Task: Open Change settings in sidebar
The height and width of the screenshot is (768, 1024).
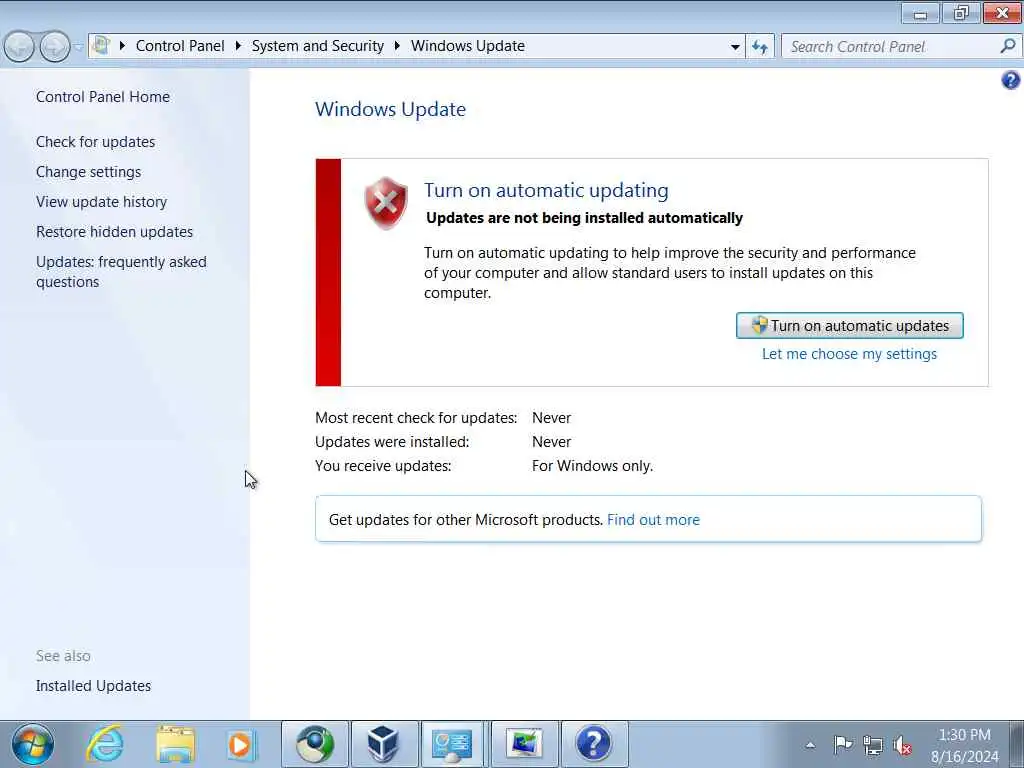Action: pos(88,172)
